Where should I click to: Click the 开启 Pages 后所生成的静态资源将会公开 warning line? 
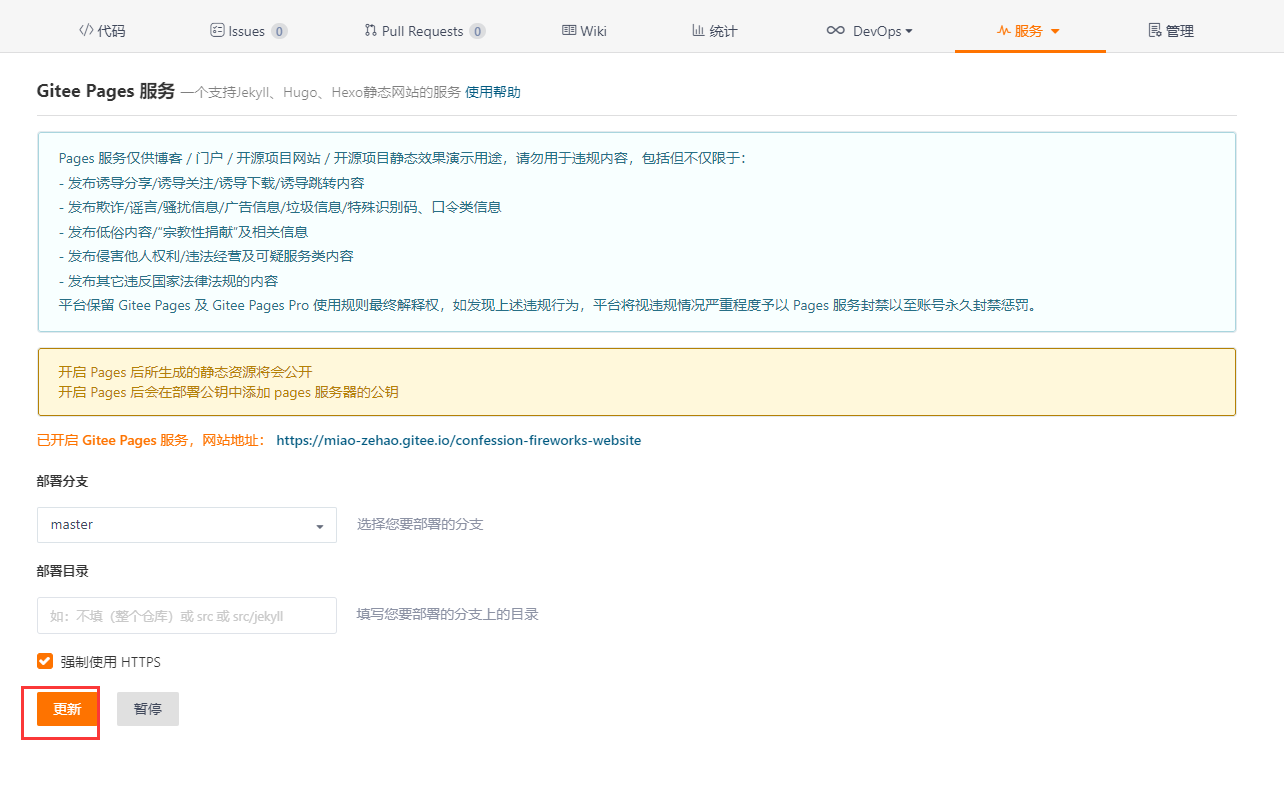(x=185, y=372)
